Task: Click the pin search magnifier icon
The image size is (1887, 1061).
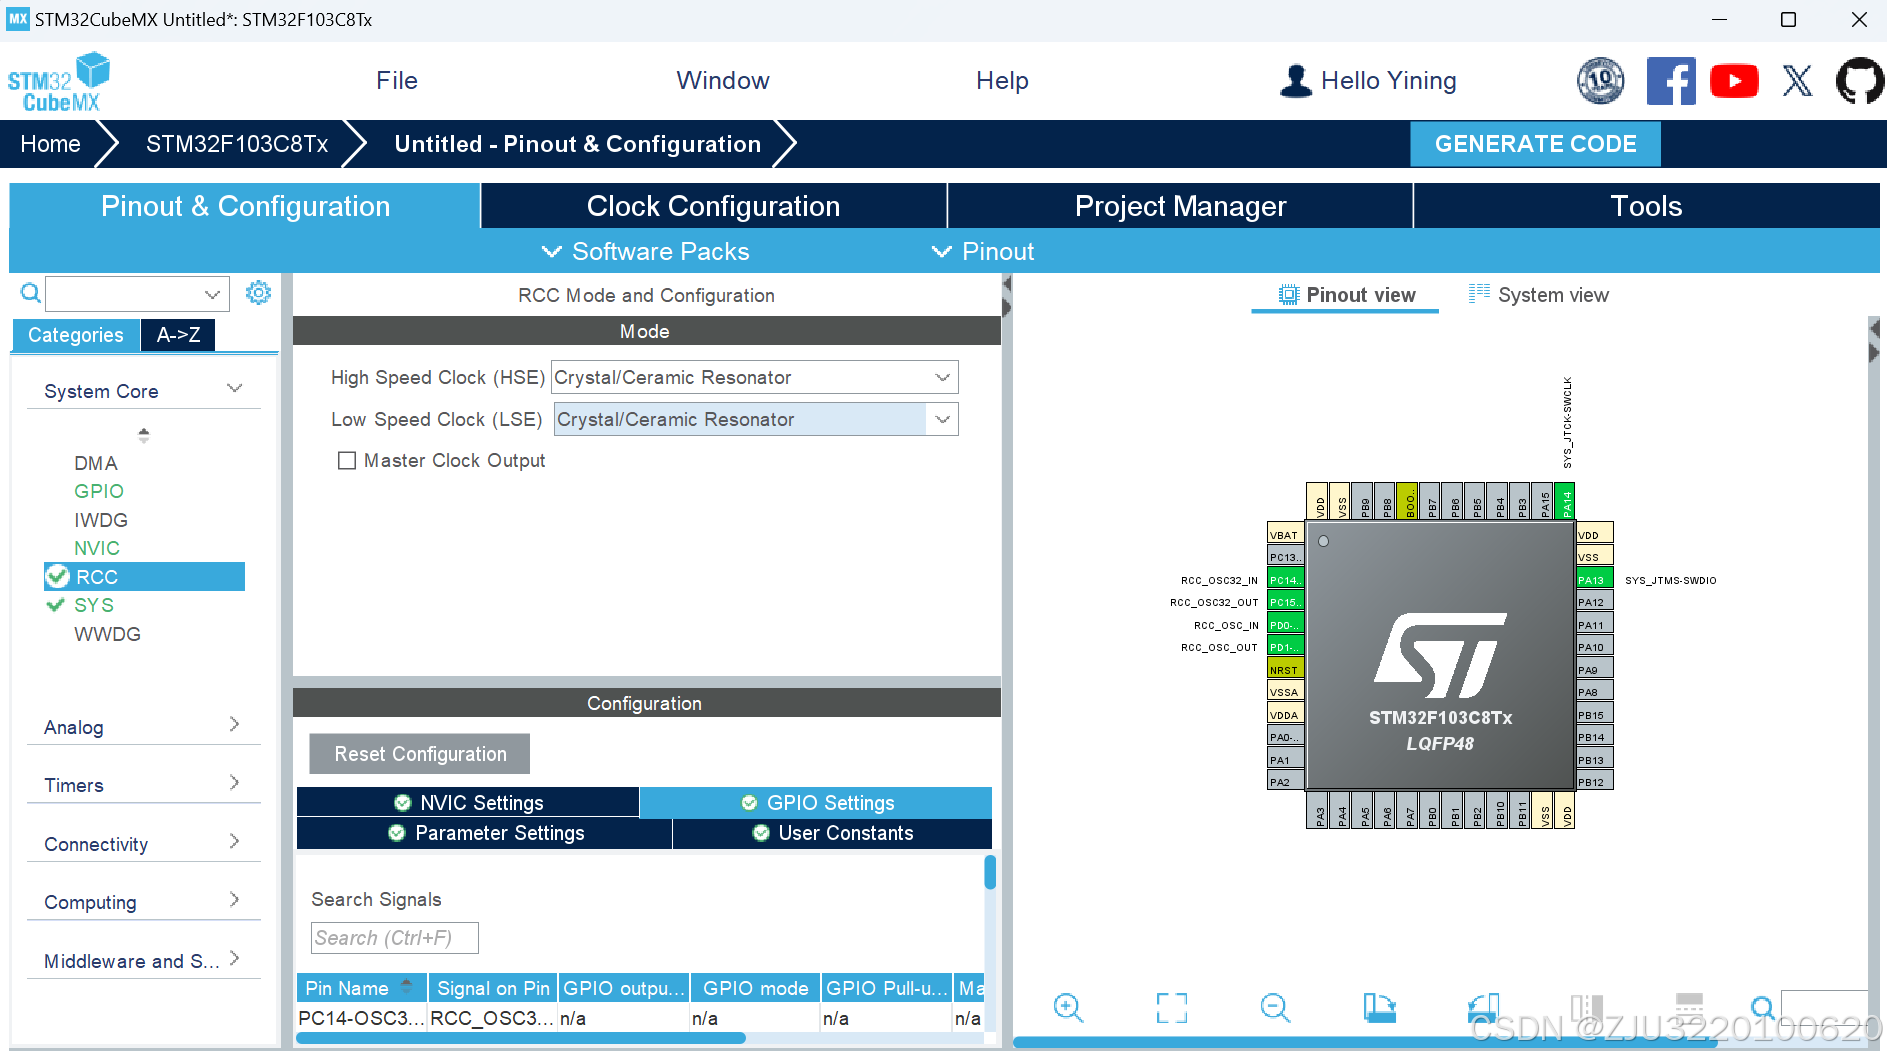Action: click(x=1762, y=1007)
